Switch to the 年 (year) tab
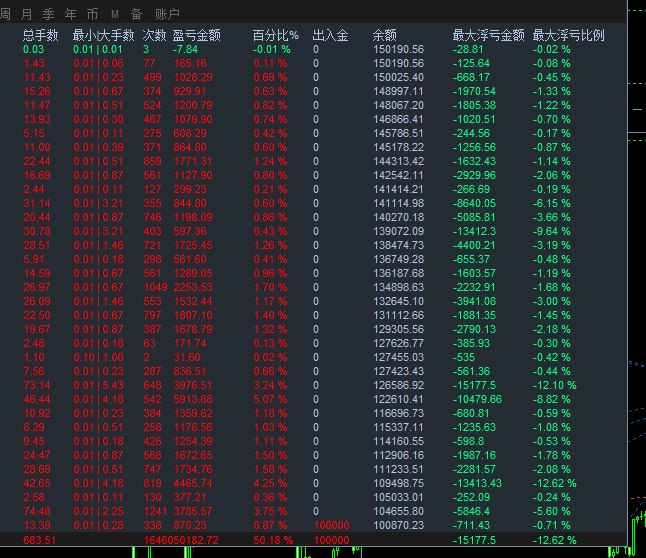The width and height of the screenshot is (646, 558). coord(70,14)
